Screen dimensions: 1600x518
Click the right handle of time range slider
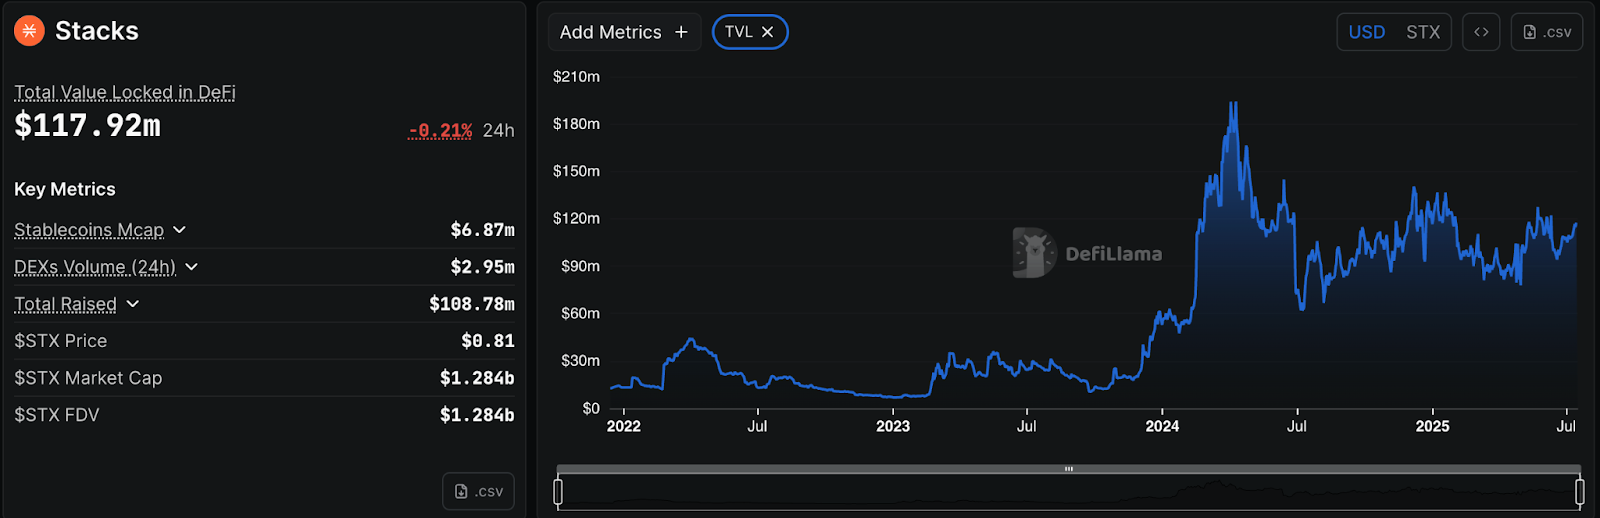click(x=1579, y=491)
